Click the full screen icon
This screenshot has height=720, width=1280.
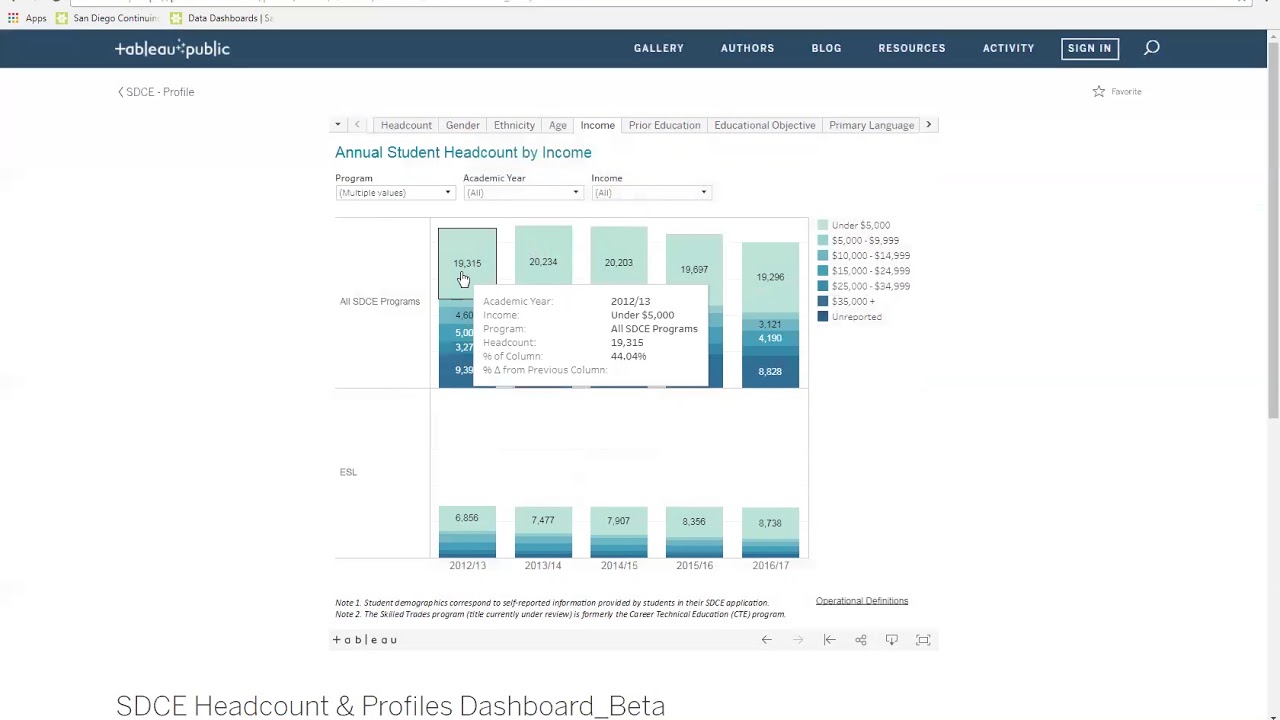coord(923,640)
